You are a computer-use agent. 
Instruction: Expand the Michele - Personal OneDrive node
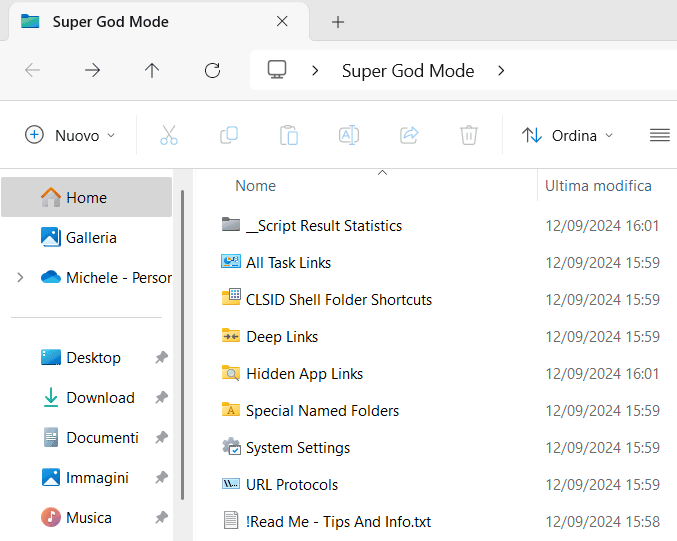(20, 277)
